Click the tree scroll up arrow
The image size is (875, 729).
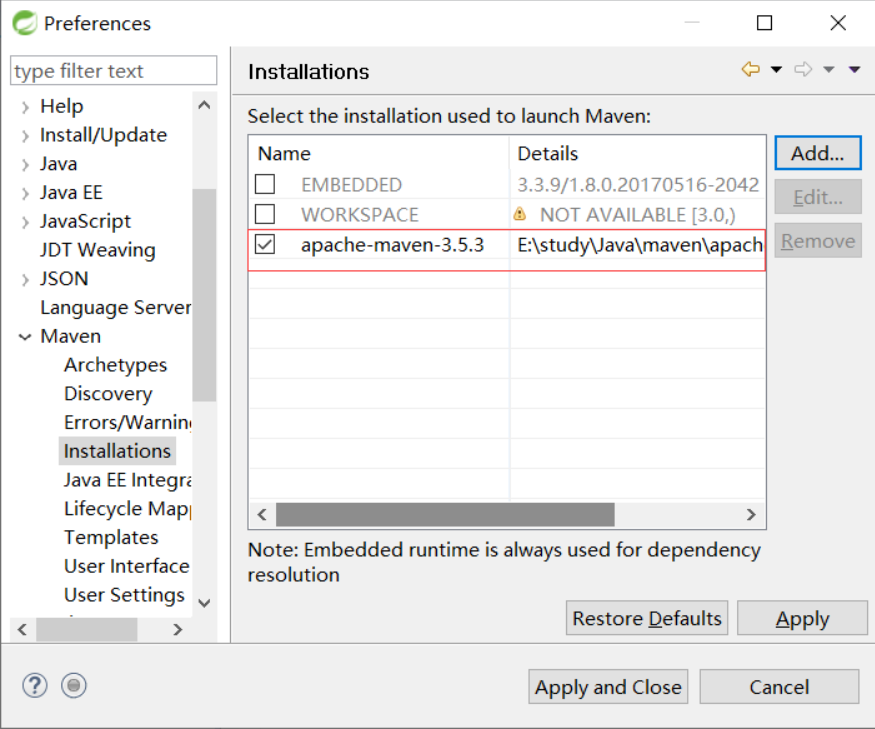[204, 105]
